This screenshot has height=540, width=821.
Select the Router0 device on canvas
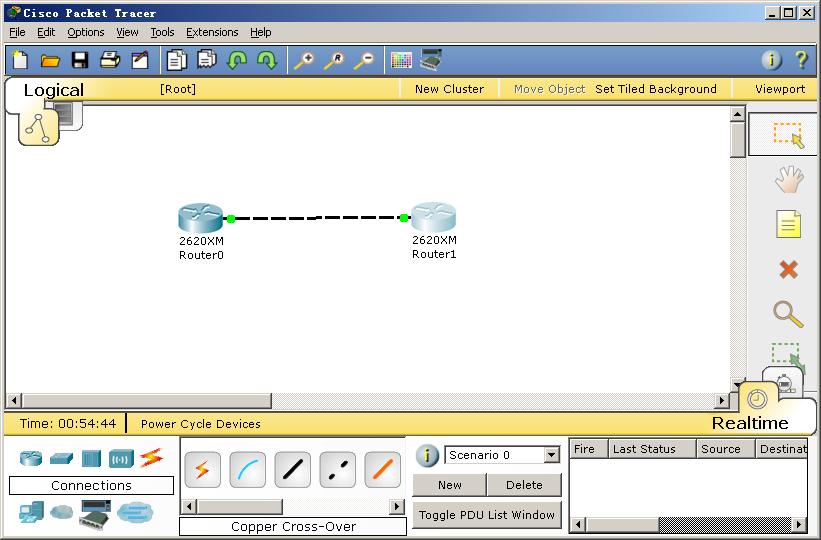(201, 218)
